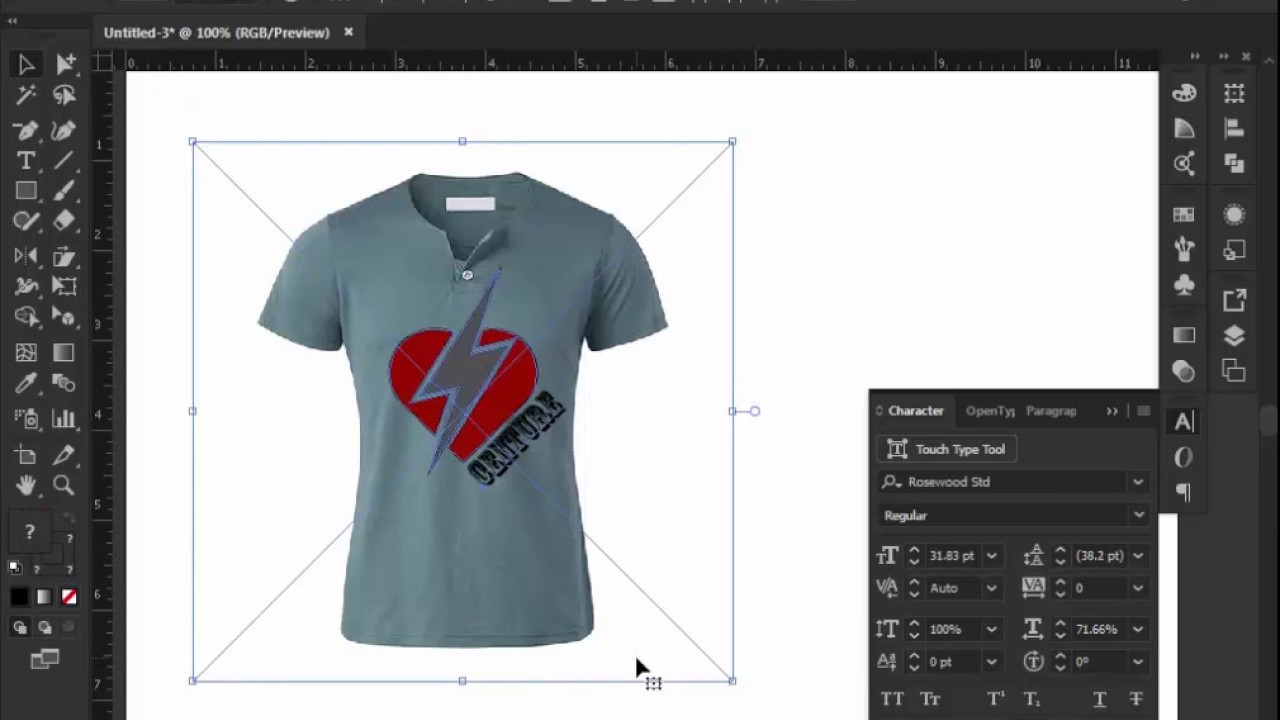The height and width of the screenshot is (720, 1280).
Task: Select the Magic Wand tool
Action: [x=27, y=96]
